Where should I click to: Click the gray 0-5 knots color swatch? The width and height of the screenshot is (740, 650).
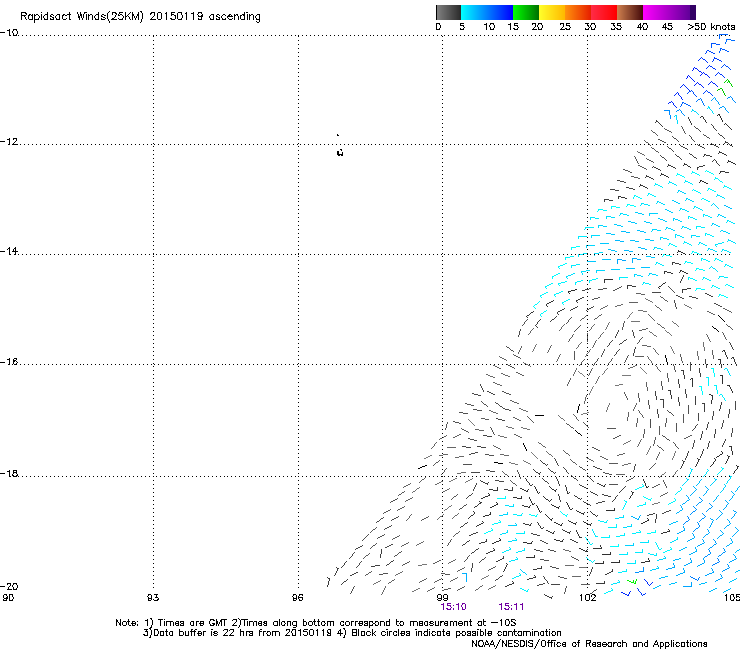click(448, 12)
